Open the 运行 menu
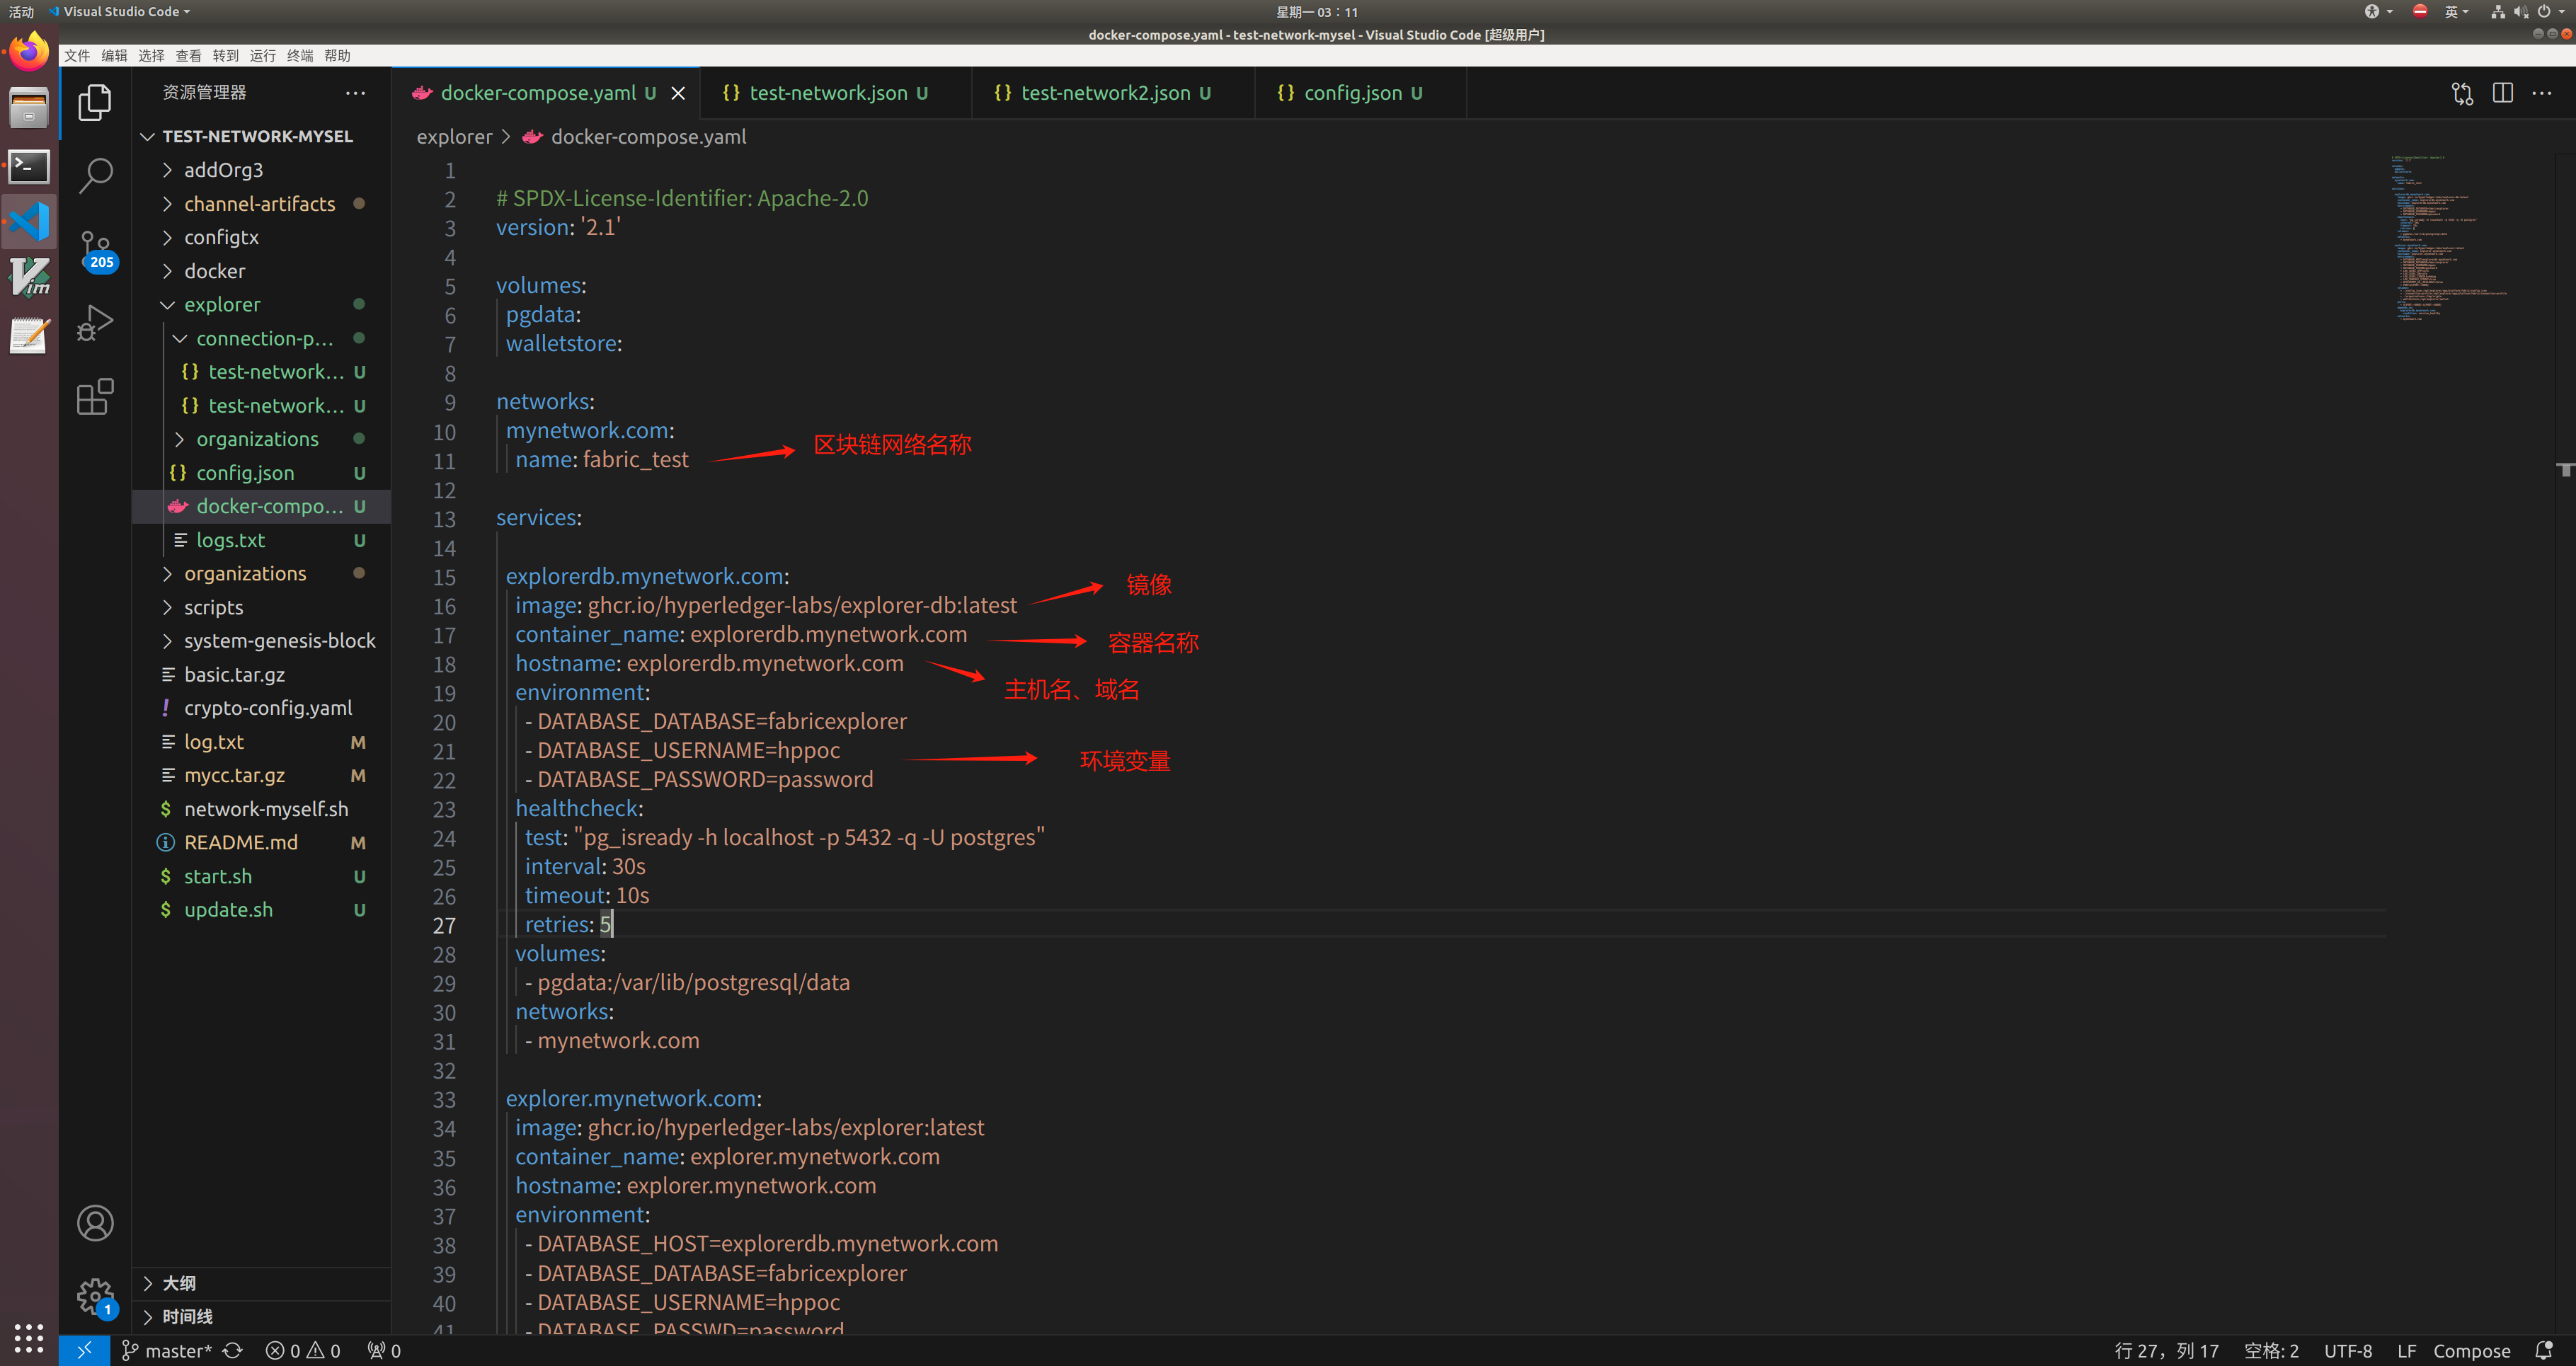This screenshot has height=1366, width=2576. click(x=263, y=55)
